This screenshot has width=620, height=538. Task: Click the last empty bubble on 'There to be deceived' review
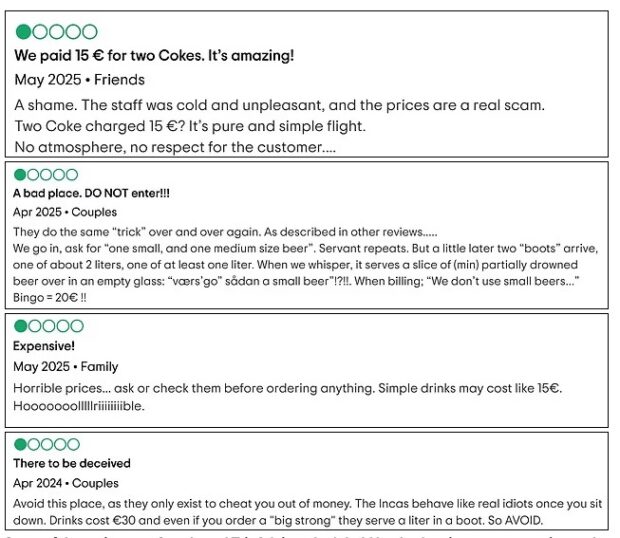[73, 444]
